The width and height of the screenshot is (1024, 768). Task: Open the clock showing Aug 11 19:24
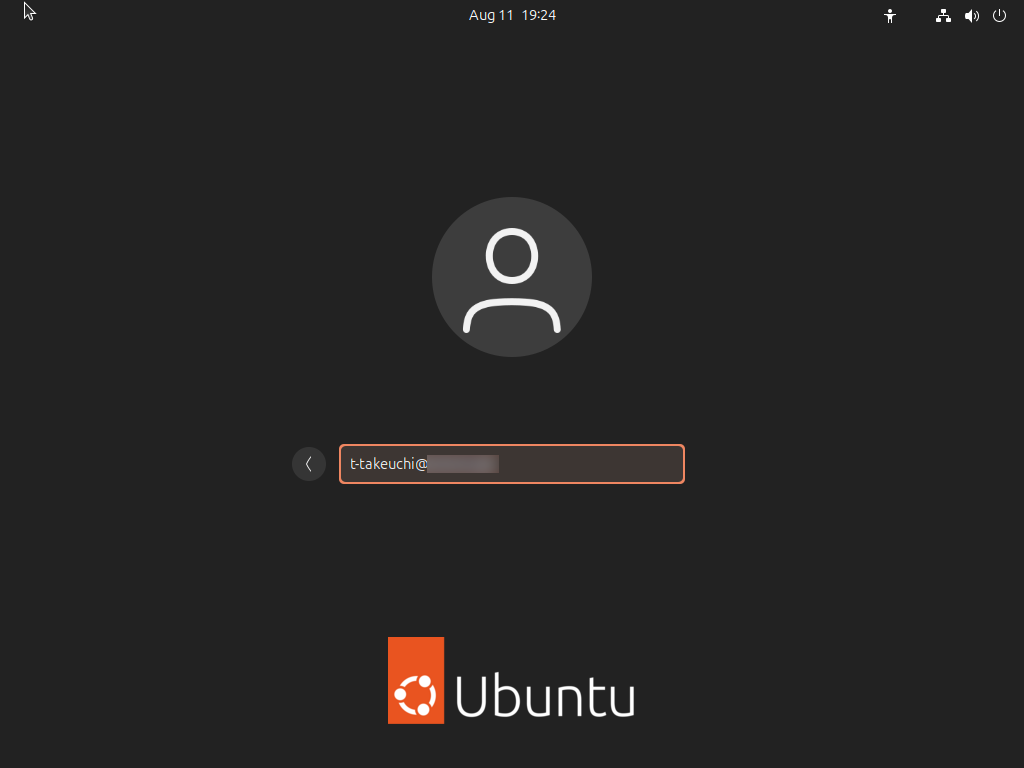coord(512,15)
